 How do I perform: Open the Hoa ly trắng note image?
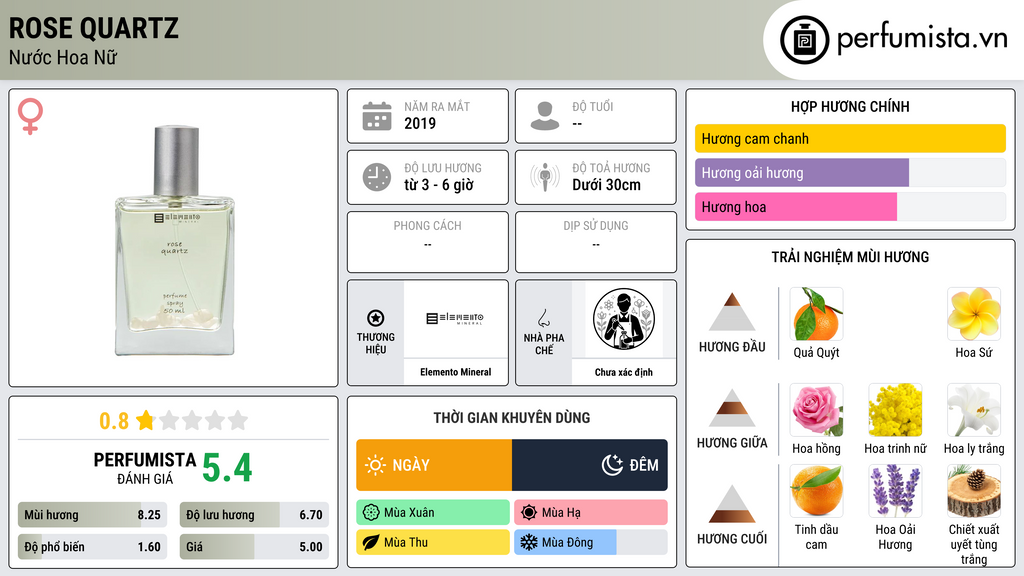tap(974, 410)
